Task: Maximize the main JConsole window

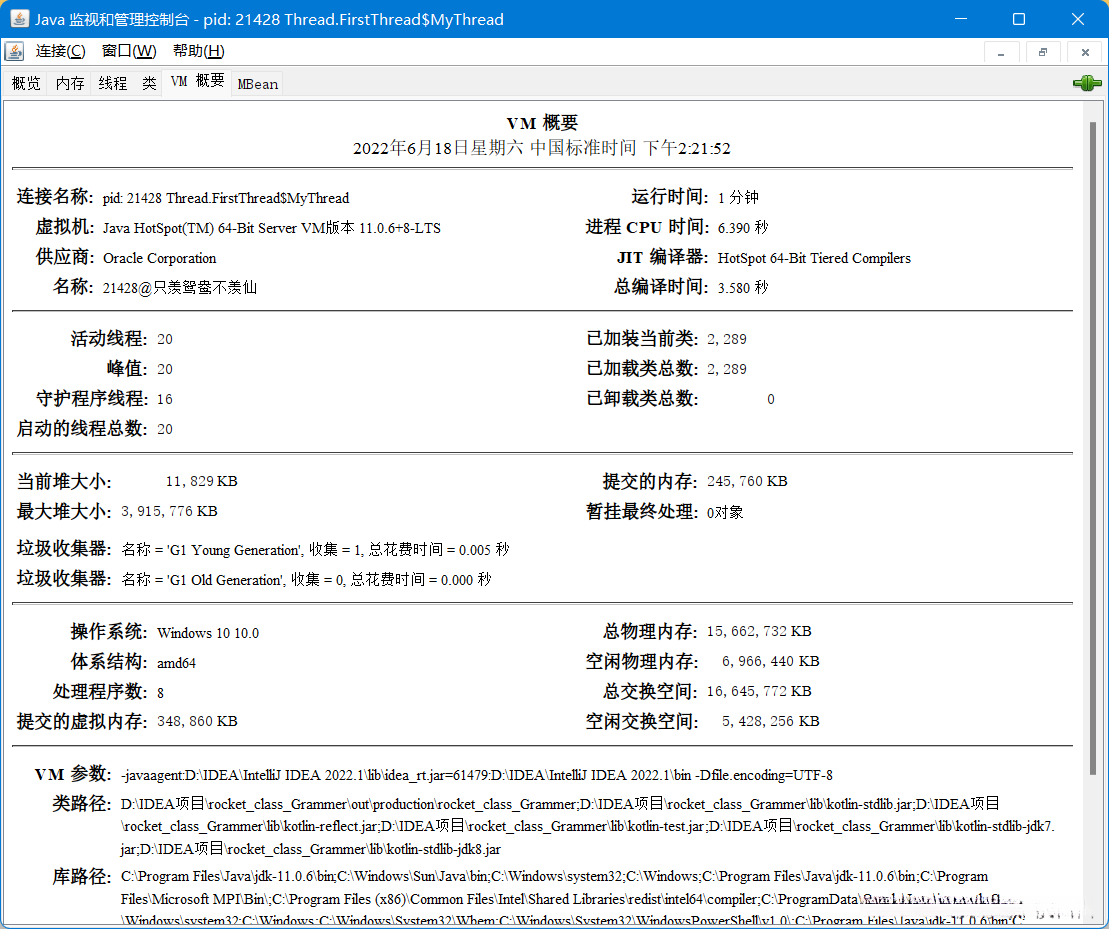Action: click(1018, 19)
